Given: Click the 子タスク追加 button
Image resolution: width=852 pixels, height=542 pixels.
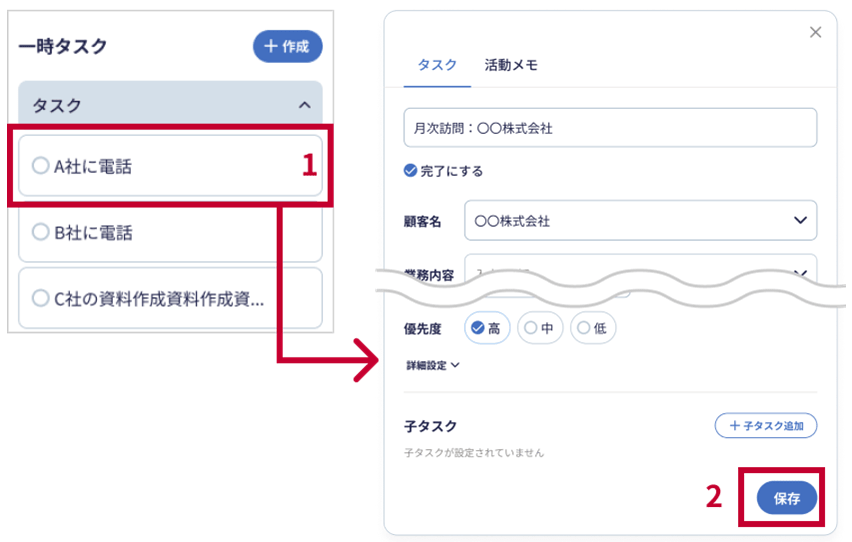Looking at the screenshot, I should coord(765,426).
